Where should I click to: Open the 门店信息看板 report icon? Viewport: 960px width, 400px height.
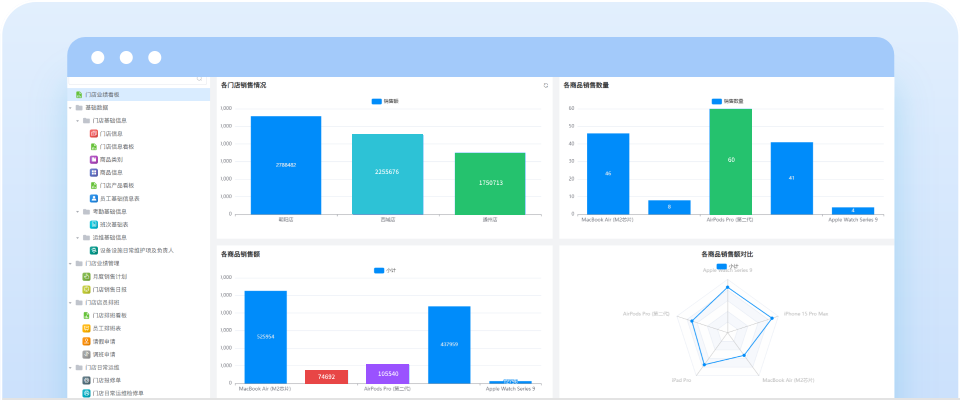[94, 146]
